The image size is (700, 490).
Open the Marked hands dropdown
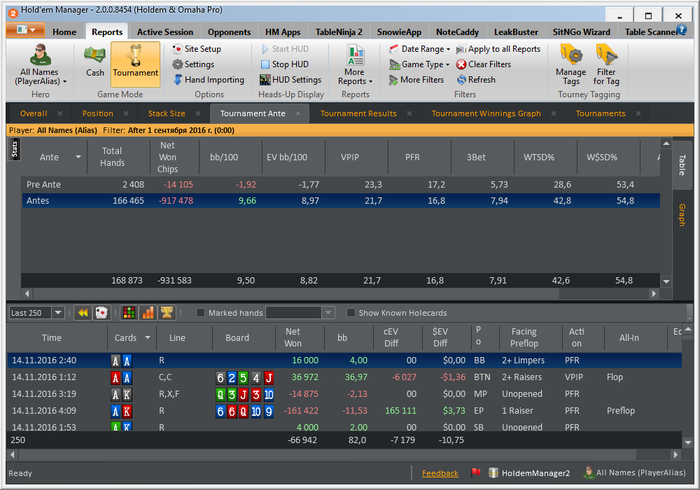pyautogui.click(x=328, y=313)
